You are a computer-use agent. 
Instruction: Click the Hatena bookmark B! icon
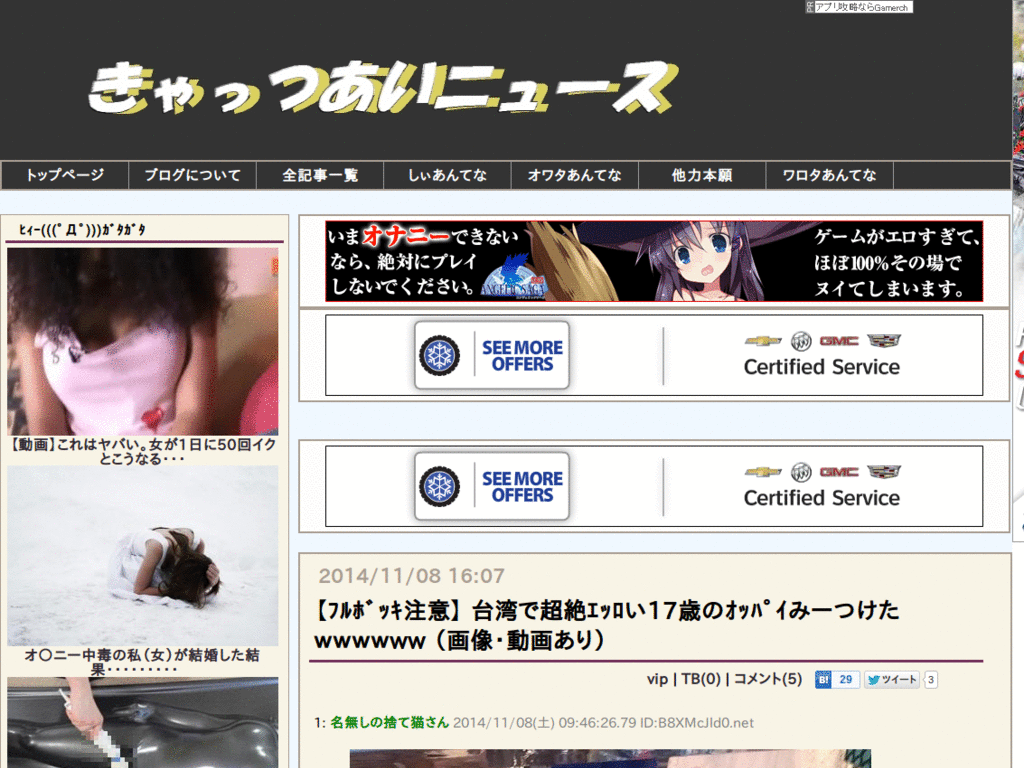click(824, 679)
